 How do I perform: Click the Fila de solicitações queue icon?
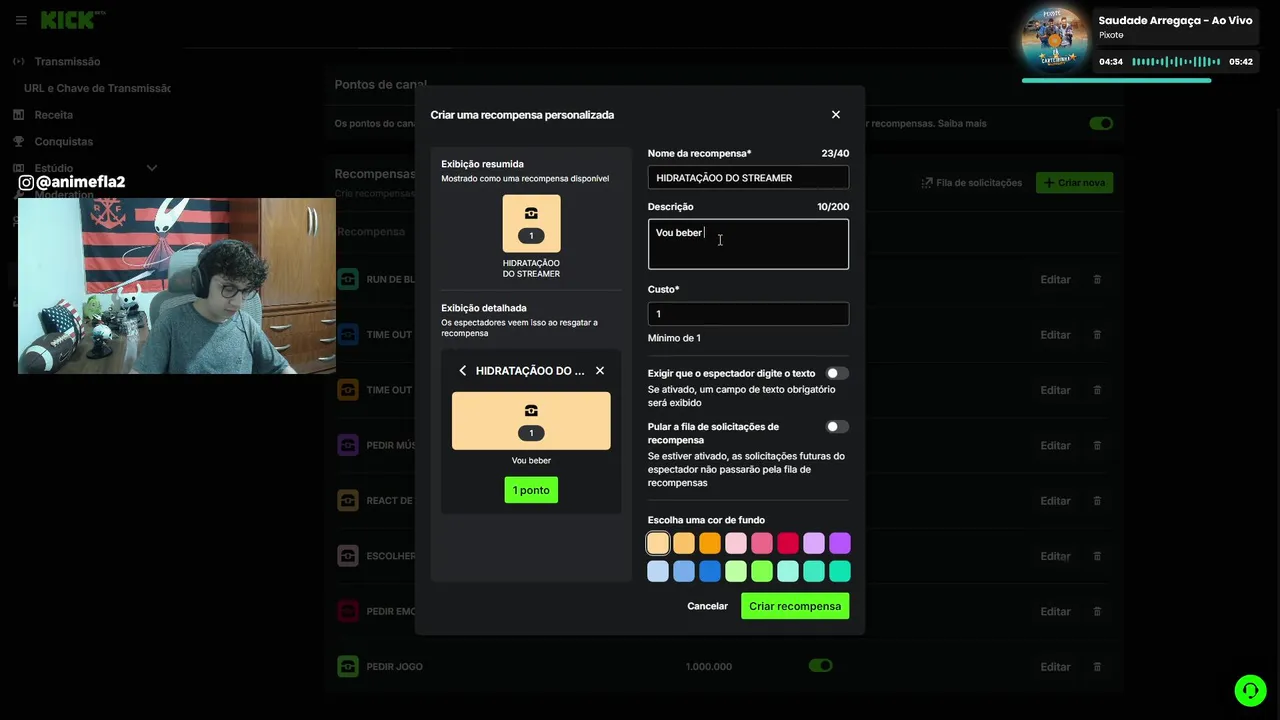(927, 183)
